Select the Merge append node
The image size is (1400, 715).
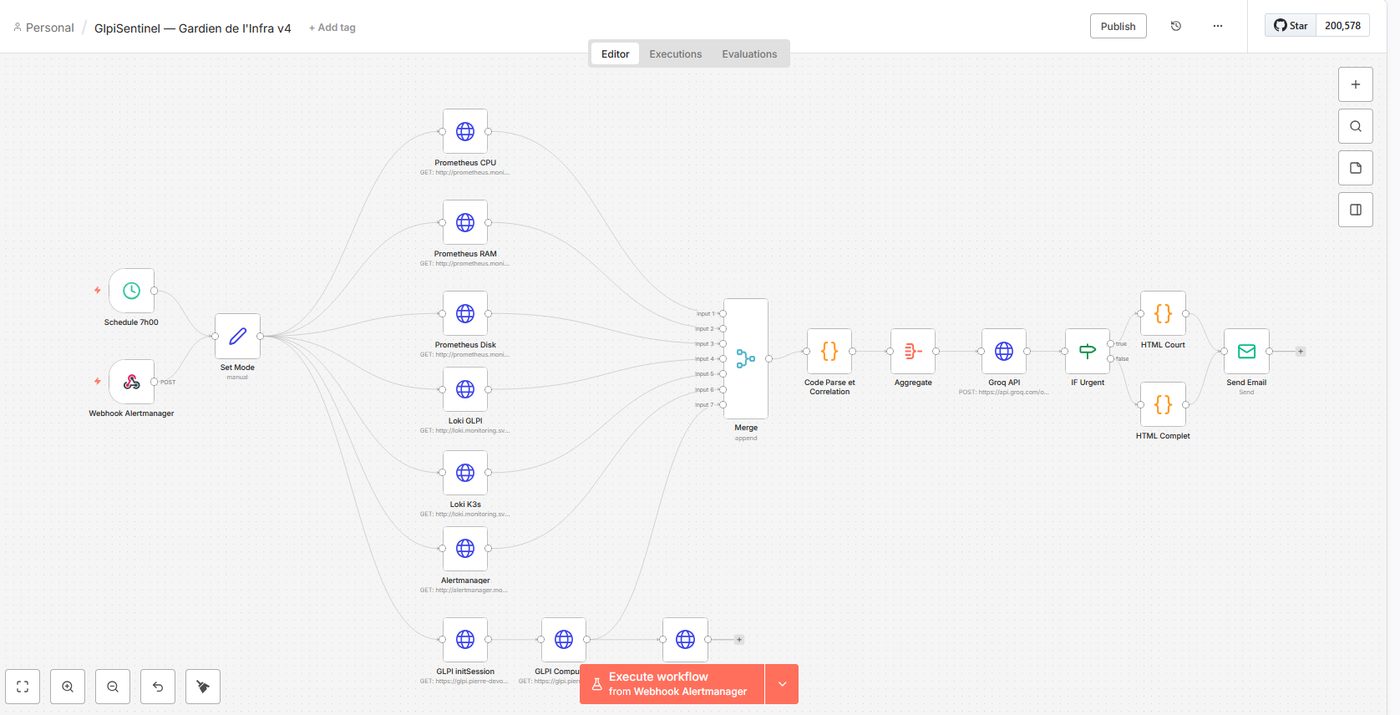point(745,358)
